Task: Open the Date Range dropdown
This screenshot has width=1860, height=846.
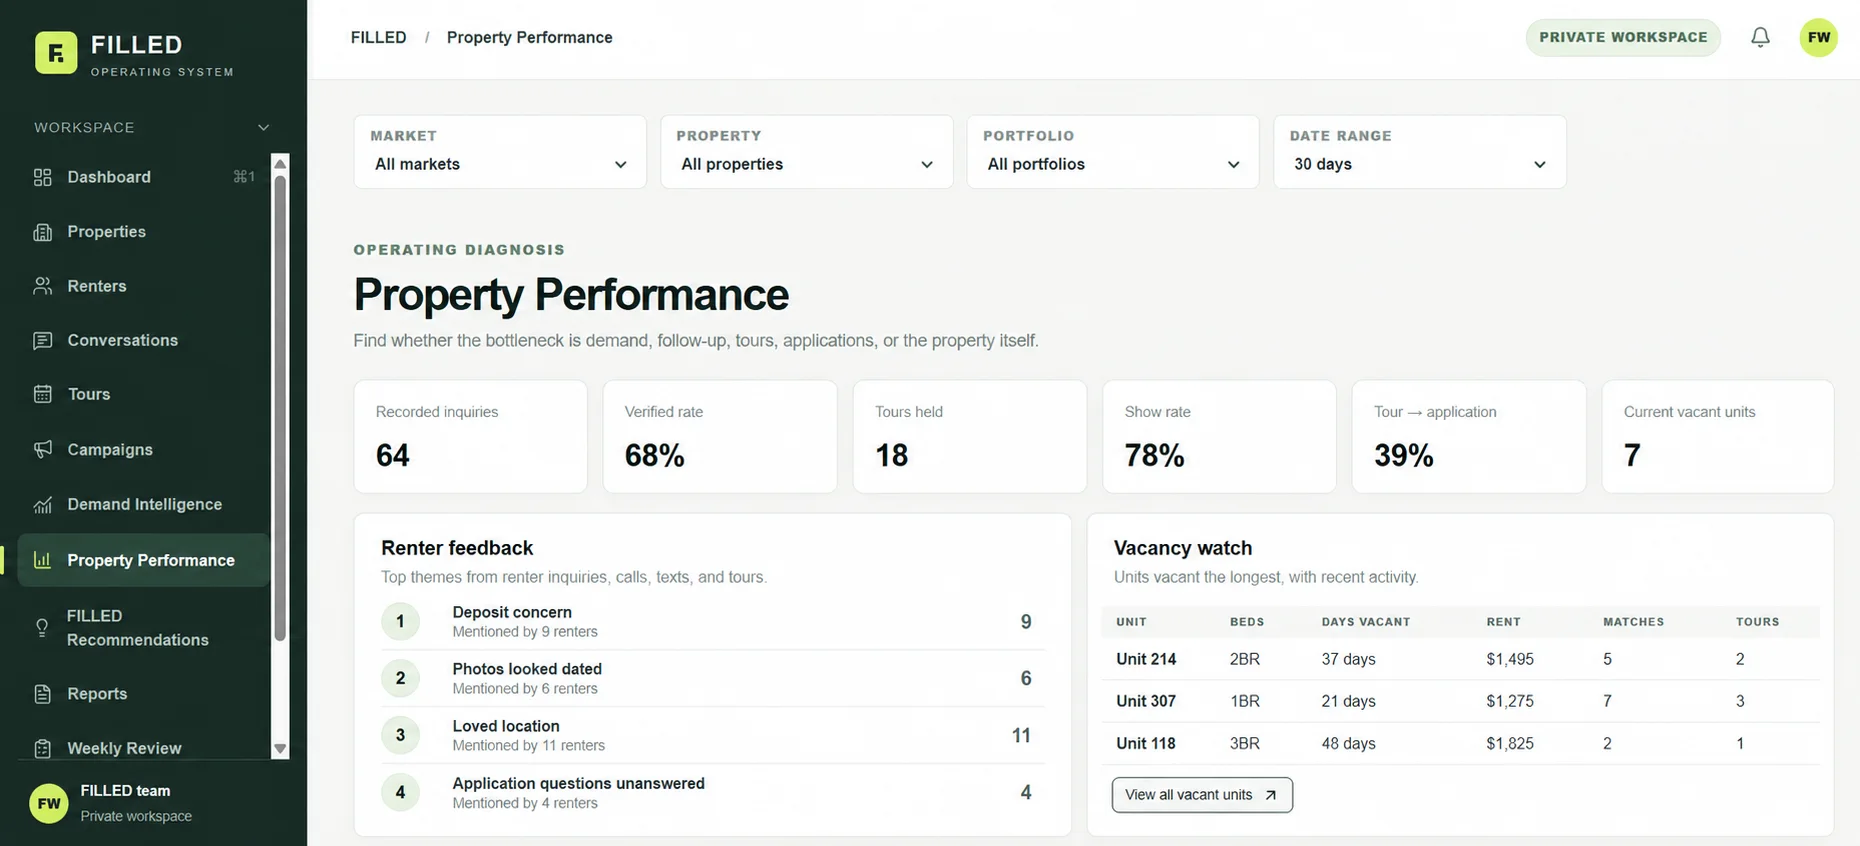Action: point(1420,152)
